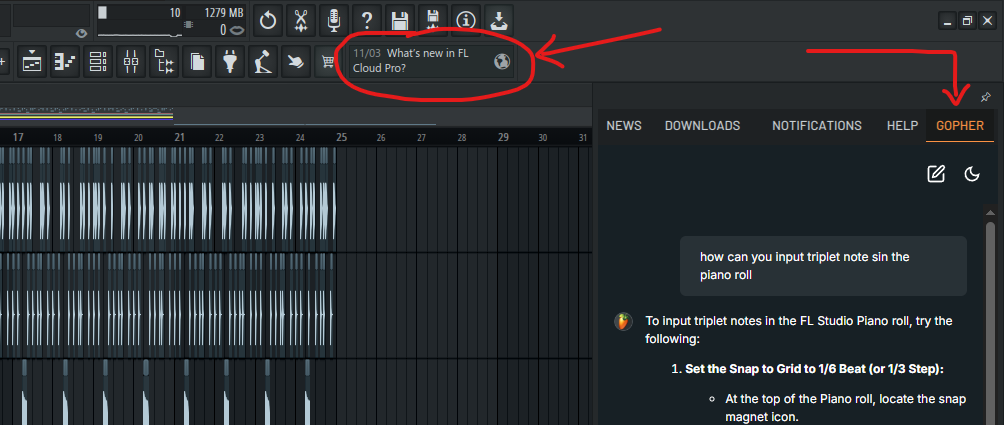The image size is (1004, 425).
Task: Pin the side panel with the pin icon
Action: point(985,97)
